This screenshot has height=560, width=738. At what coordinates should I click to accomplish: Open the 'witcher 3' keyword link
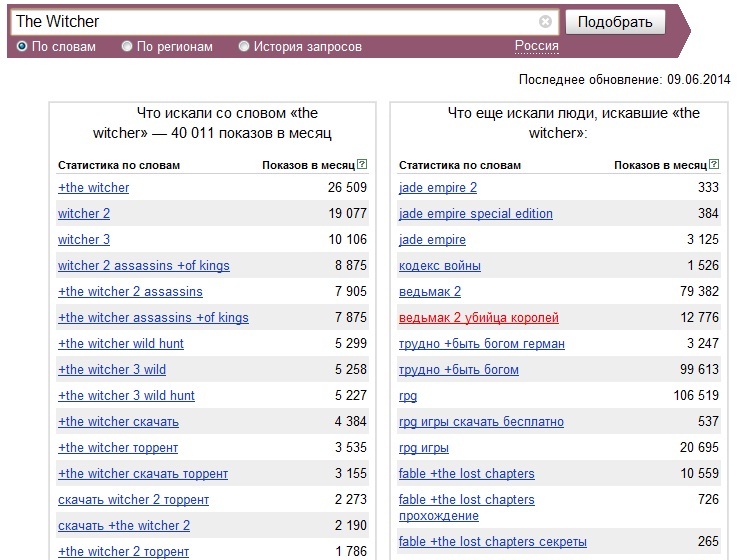pyautogui.click(x=84, y=239)
